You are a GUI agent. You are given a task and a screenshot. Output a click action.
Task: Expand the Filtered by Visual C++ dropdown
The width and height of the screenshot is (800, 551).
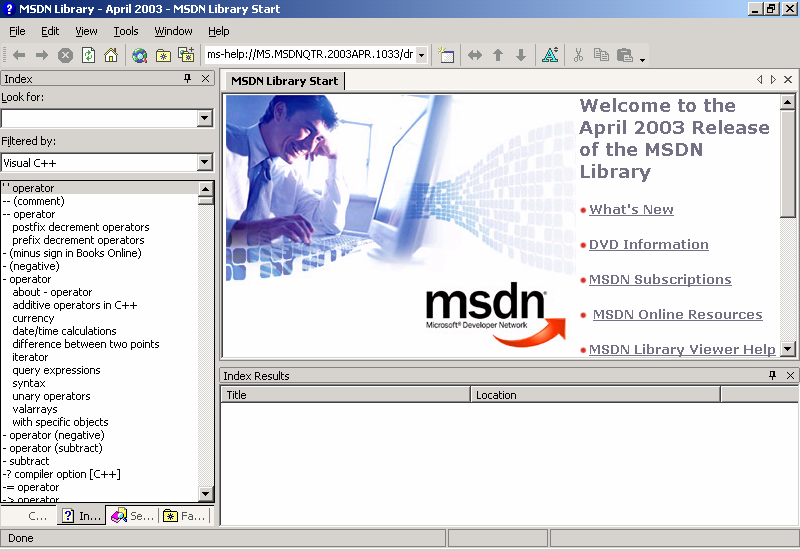point(205,162)
